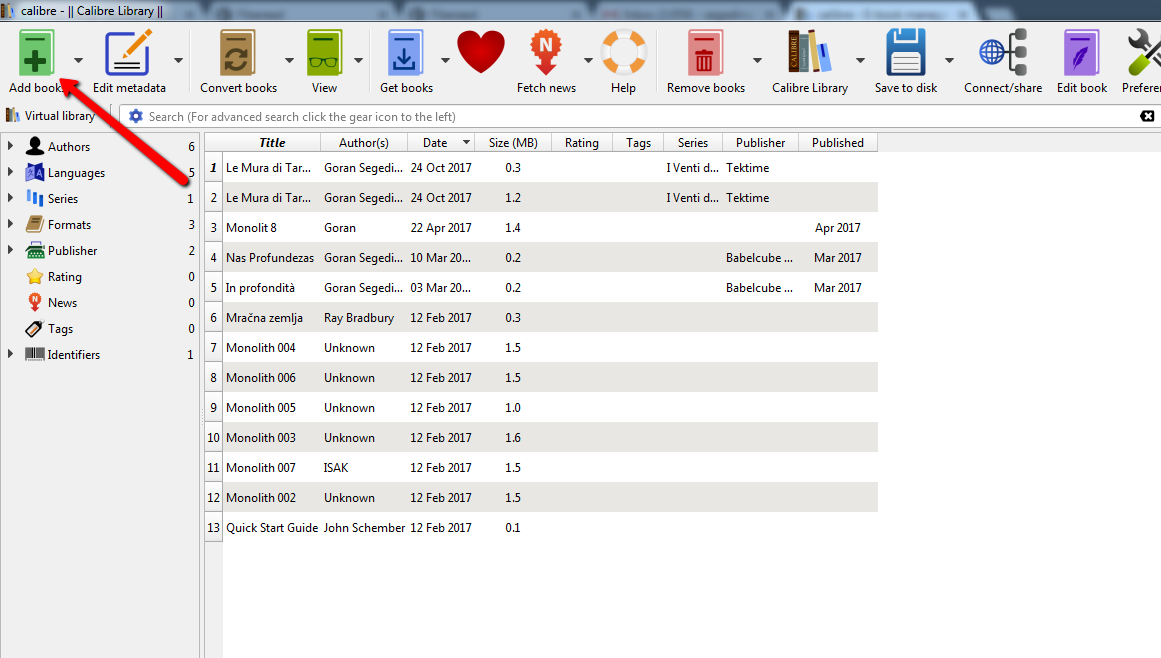
Task: Select In profondità book title
Action: tap(260, 287)
